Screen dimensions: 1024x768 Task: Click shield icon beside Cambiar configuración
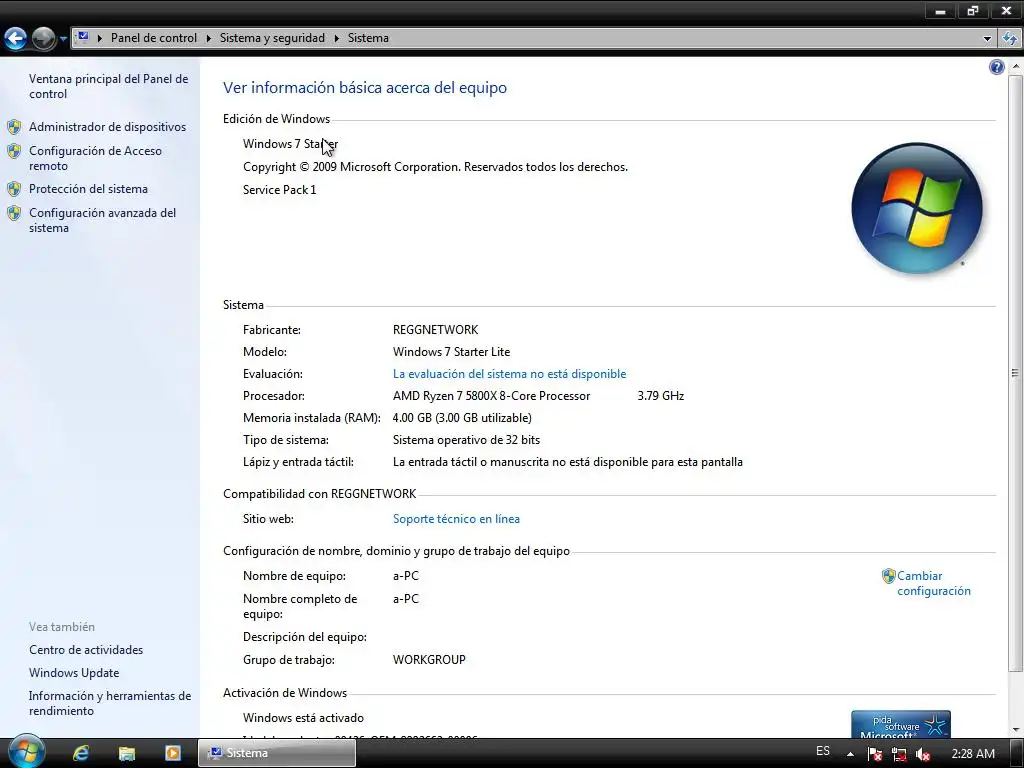(x=888, y=576)
